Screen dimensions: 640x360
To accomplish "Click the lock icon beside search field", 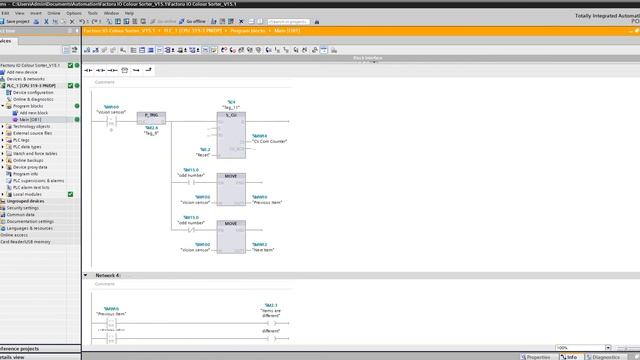I will pos(317,22).
